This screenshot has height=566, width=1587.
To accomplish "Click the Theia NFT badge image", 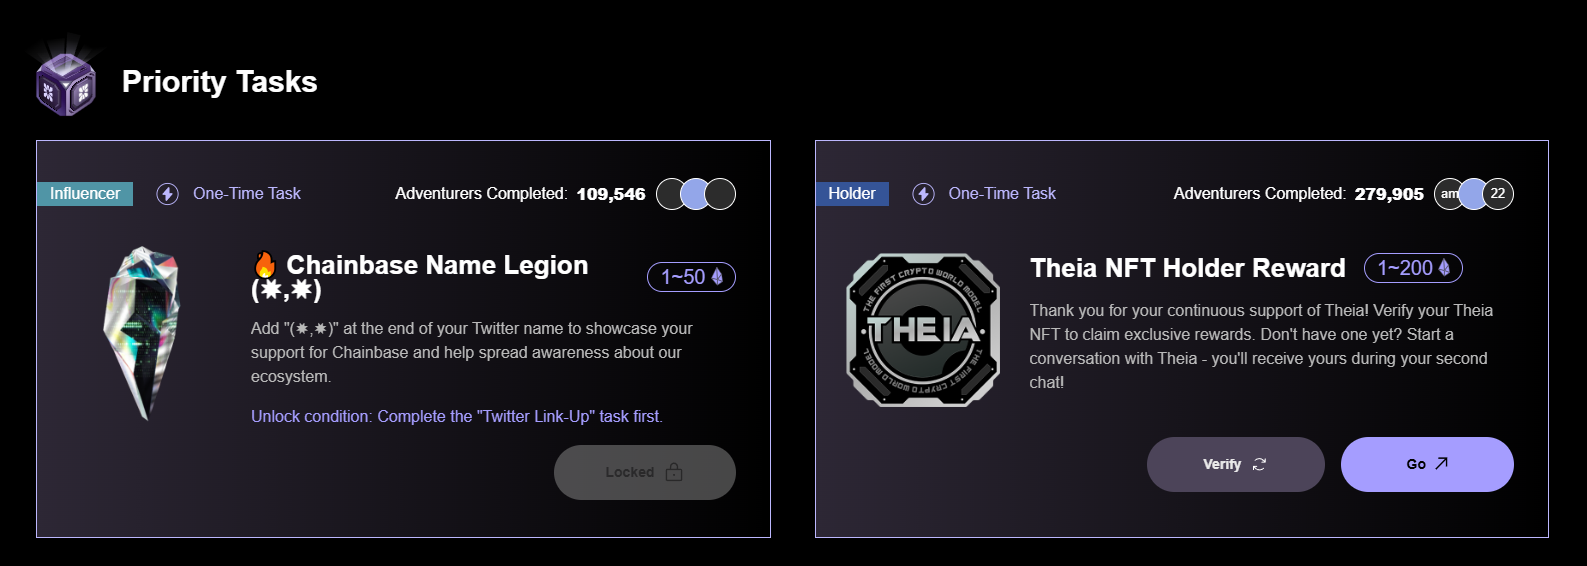I will click(x=923, y=330).
